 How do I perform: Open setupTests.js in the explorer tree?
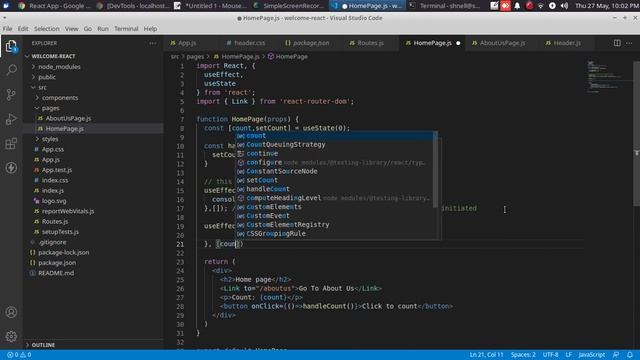[60, 232]
